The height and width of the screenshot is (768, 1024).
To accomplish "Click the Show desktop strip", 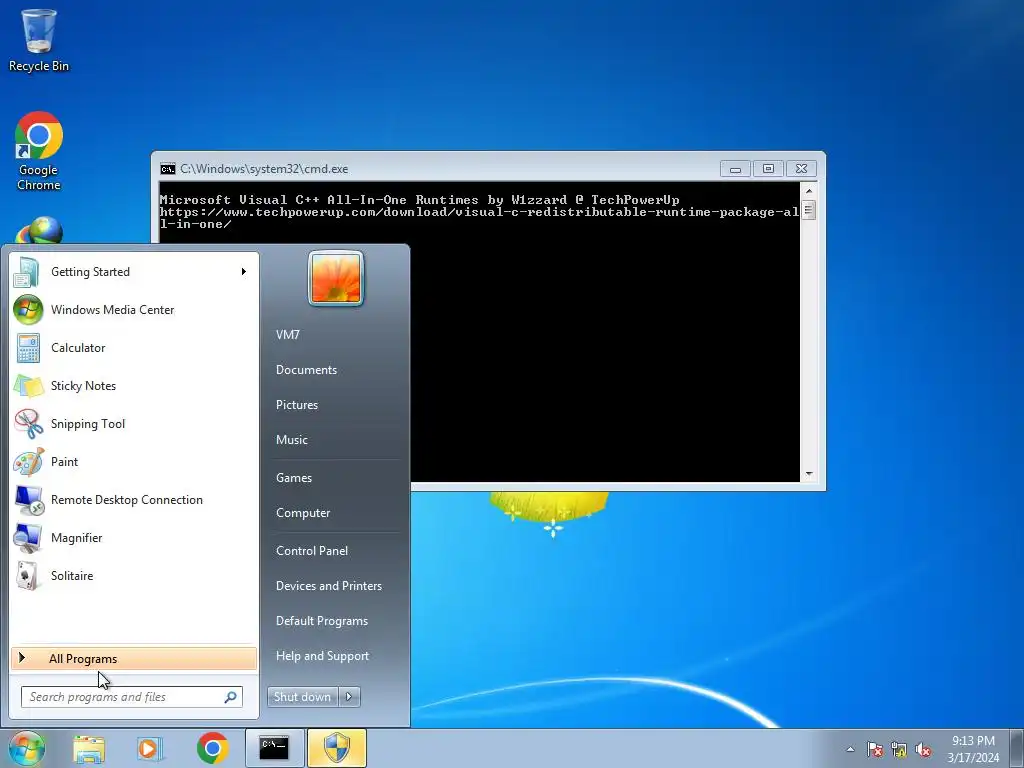I will click(1017, 748).
